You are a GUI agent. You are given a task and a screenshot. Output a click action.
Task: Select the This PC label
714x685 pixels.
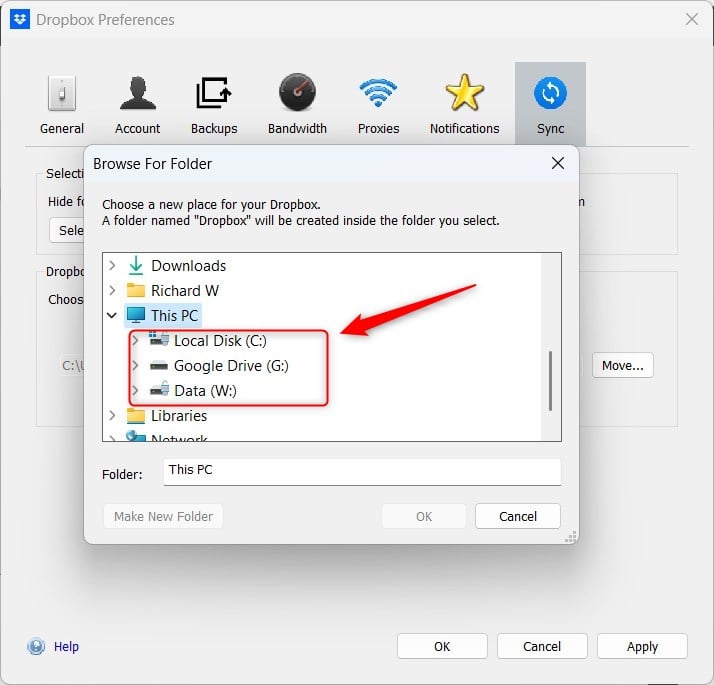(174, 315)
